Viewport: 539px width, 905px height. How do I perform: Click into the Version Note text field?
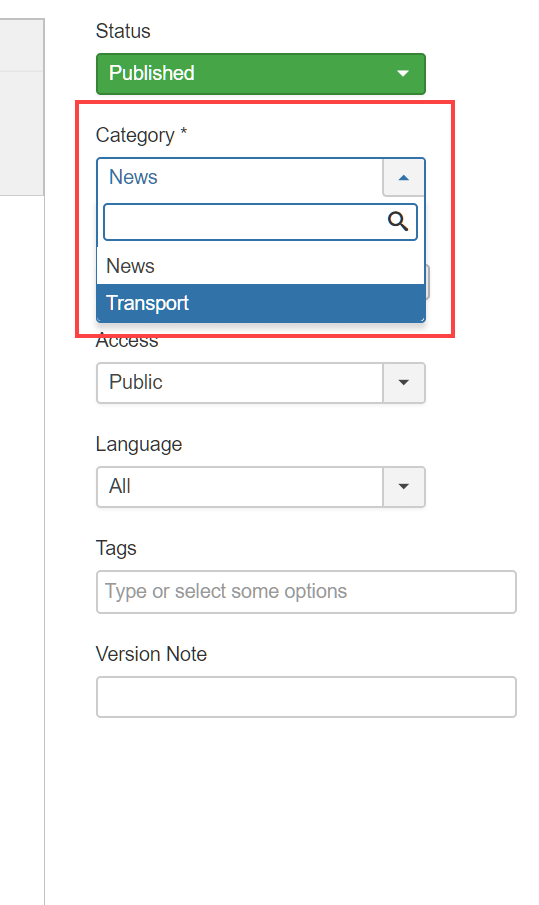pos(306,697)
